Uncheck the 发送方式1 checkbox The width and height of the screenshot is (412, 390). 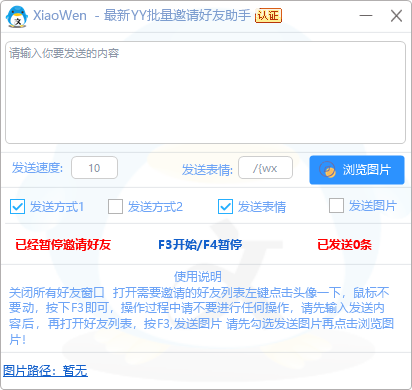click(17, 206)
